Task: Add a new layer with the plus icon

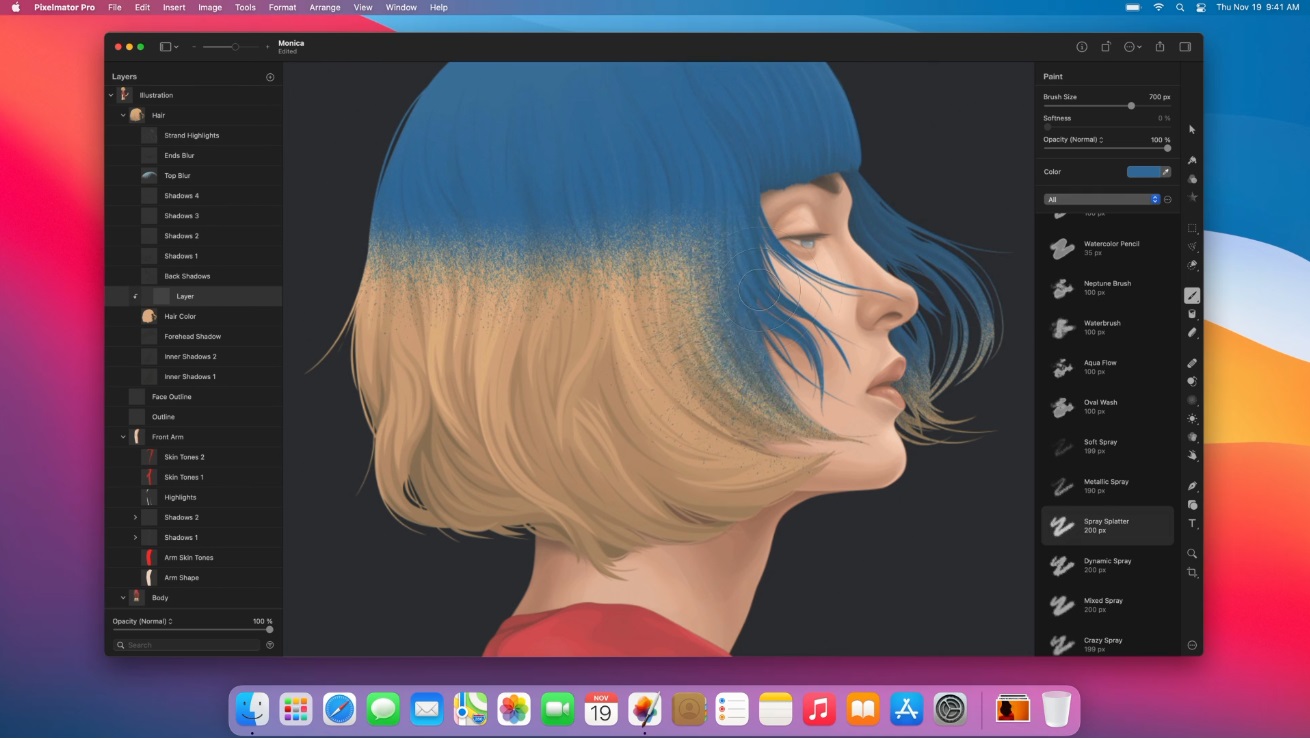Action: click(x=270, y=77)
